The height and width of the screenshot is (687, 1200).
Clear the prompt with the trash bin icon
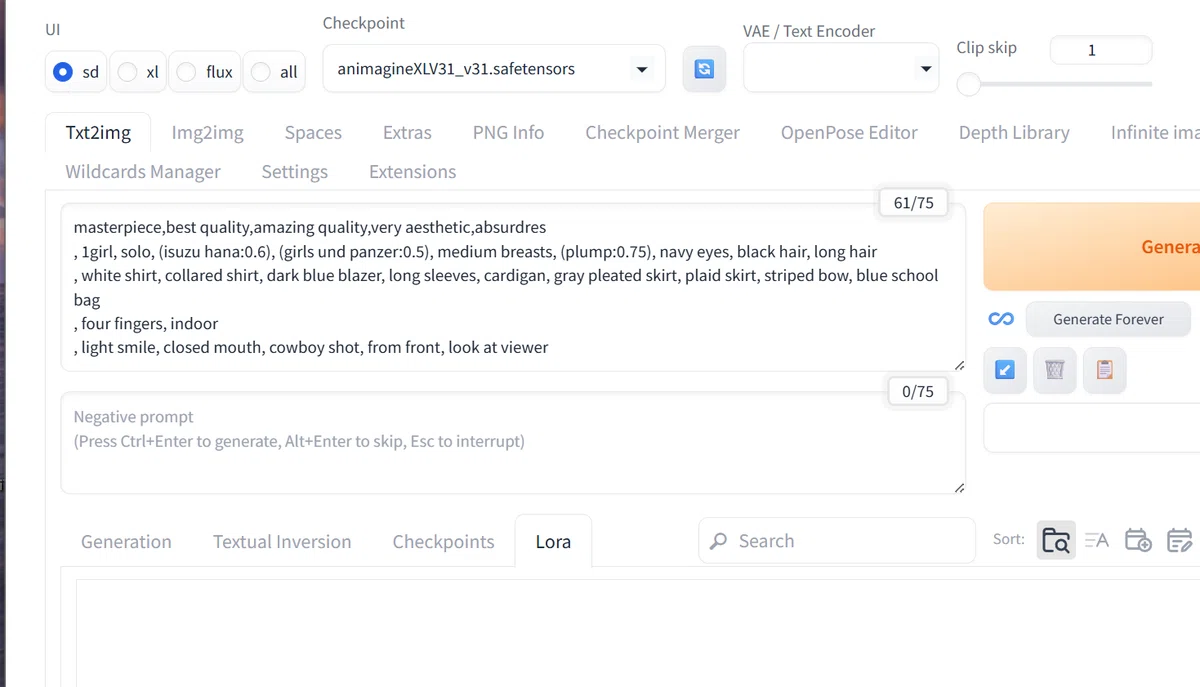1054,370
